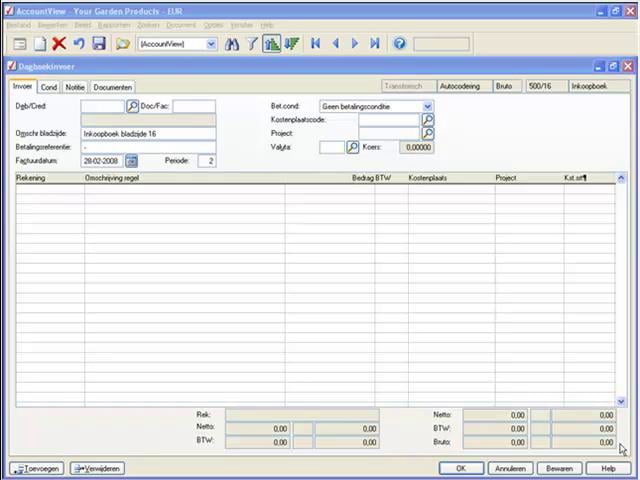The height and width of the screenshot is (480, 640).
Task: Click the Periode input field
Action: click(207, 161)
